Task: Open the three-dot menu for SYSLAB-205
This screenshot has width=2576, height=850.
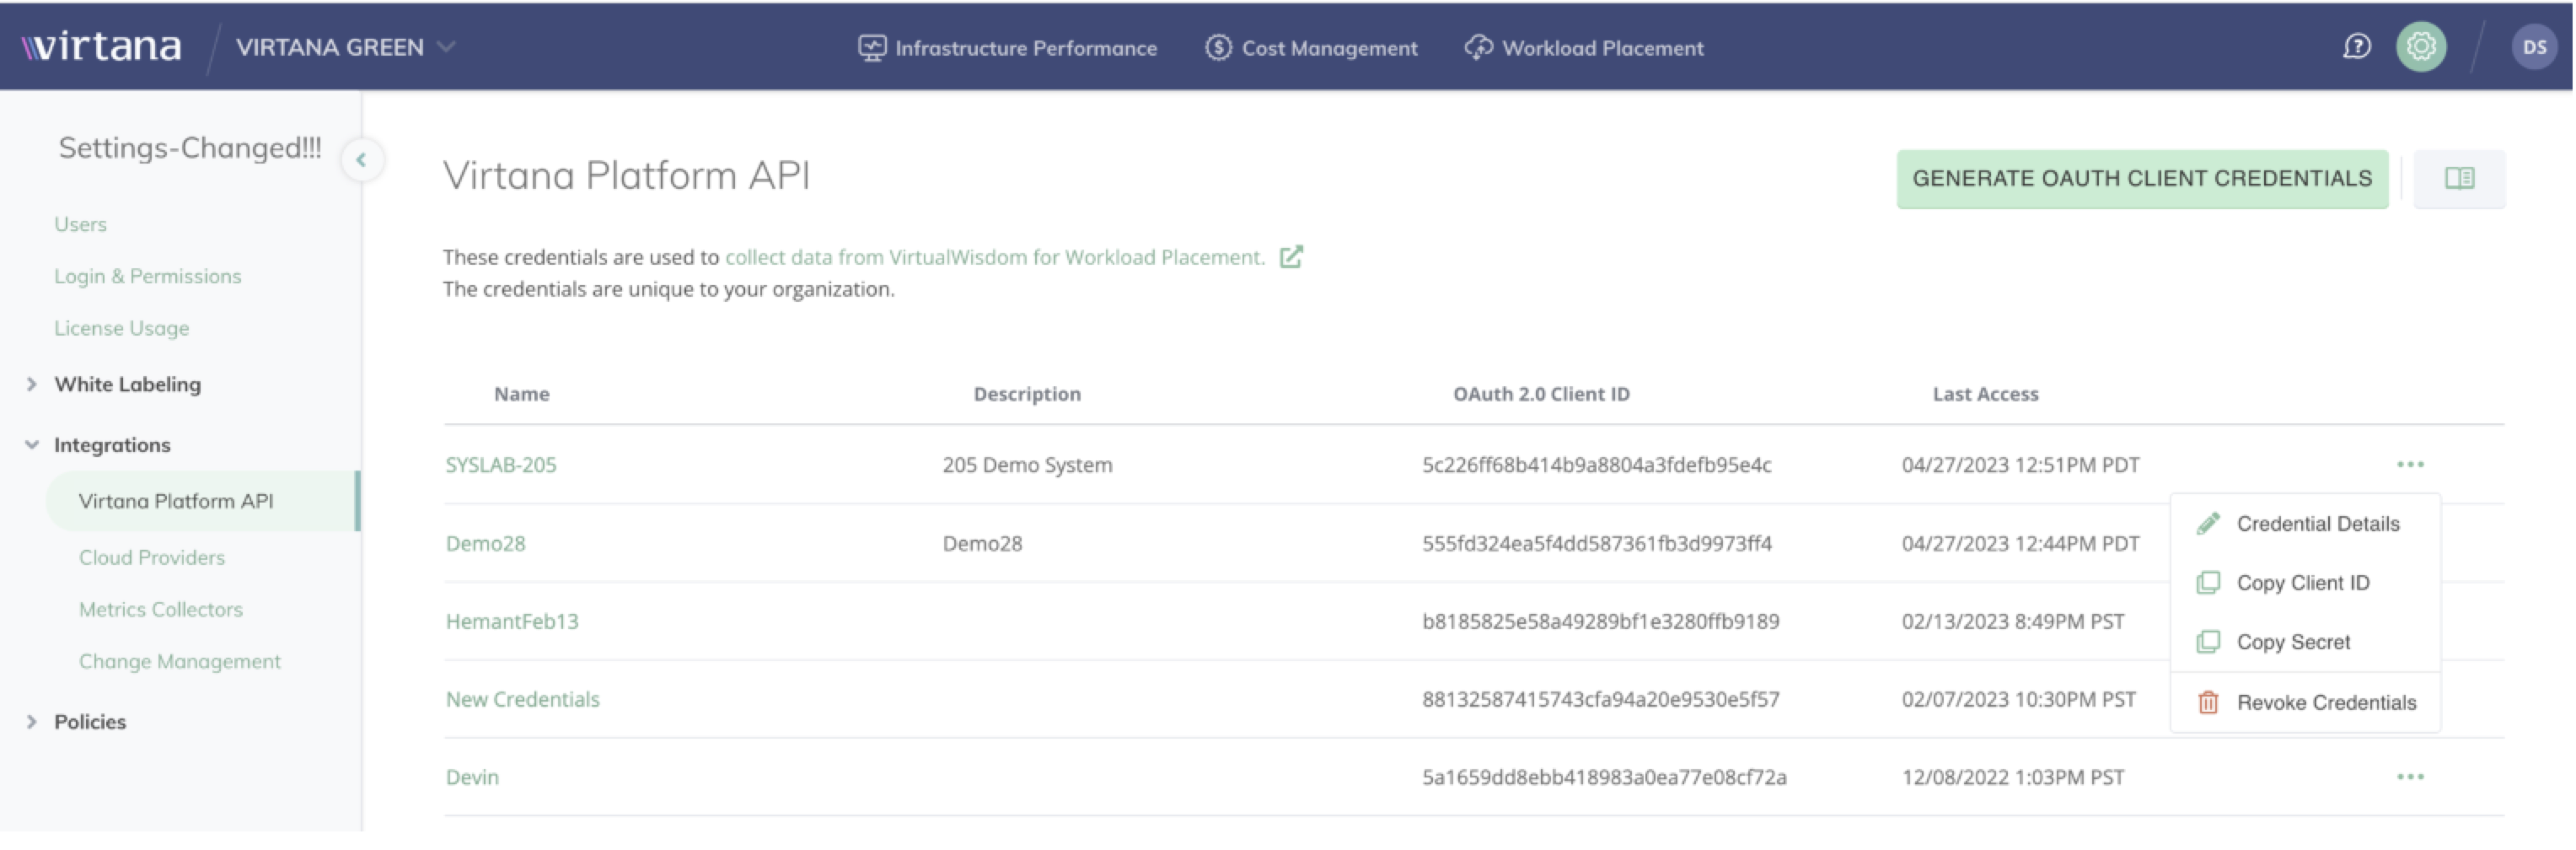Action: click(x=2409, y=465)
